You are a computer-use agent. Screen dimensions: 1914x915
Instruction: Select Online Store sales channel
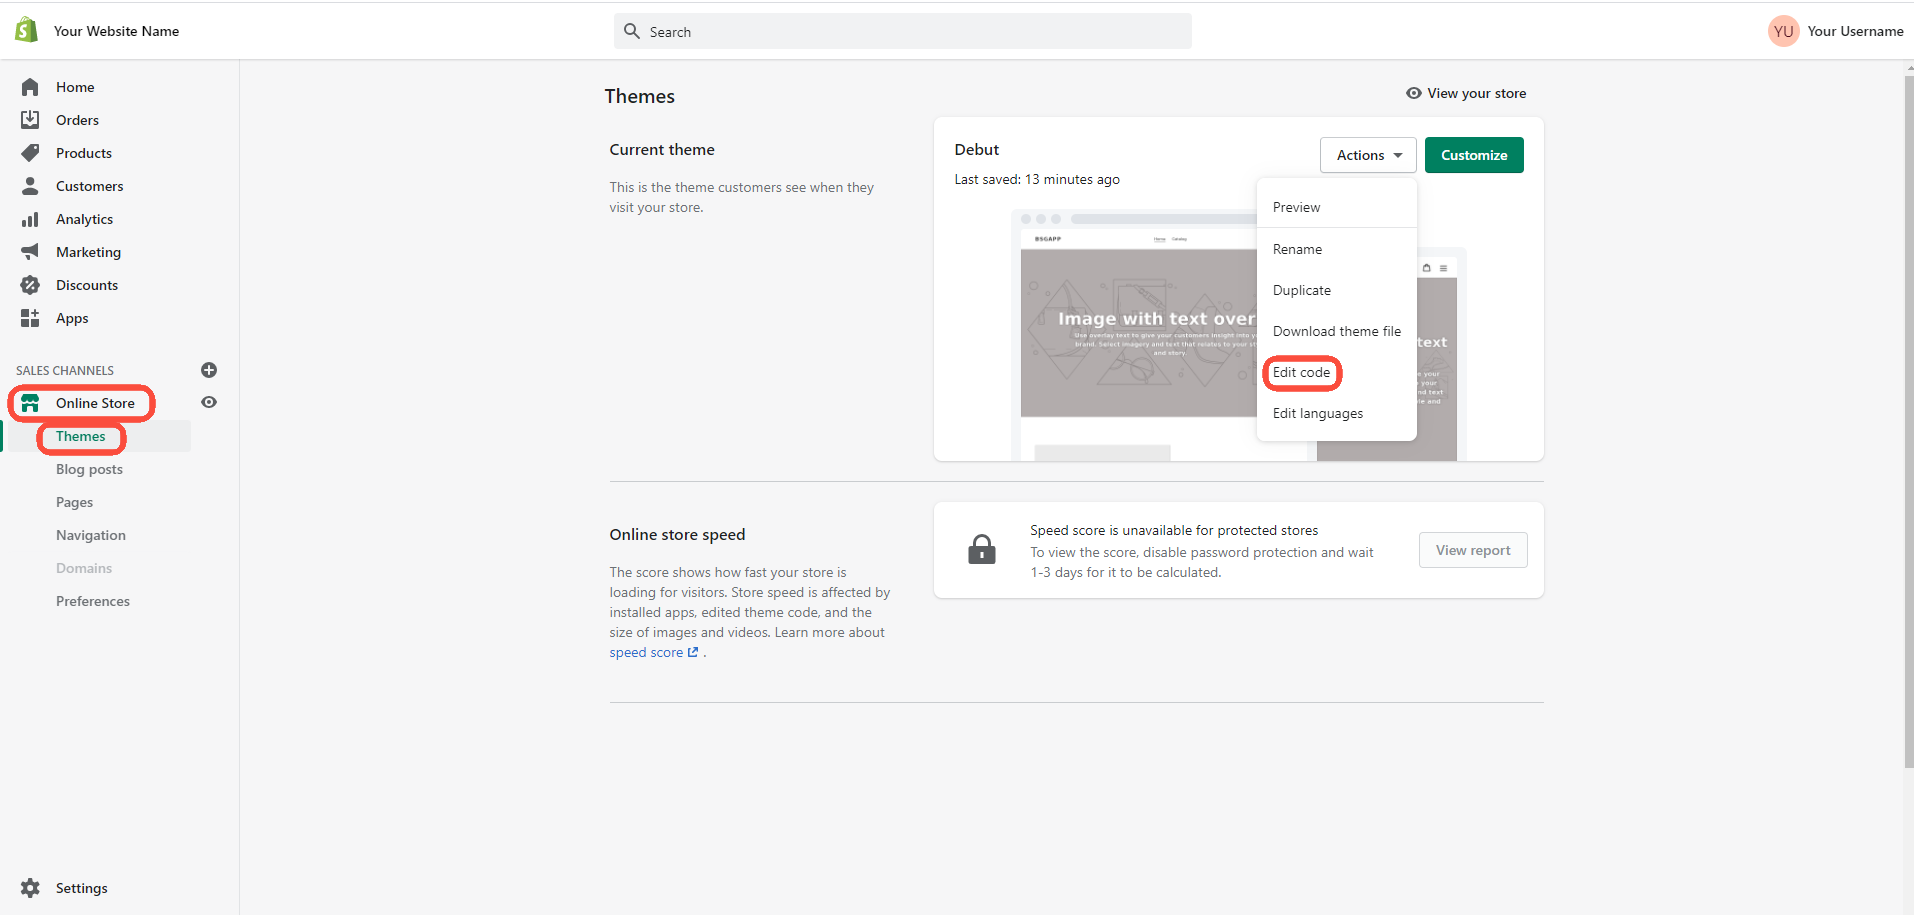(95, 403)
